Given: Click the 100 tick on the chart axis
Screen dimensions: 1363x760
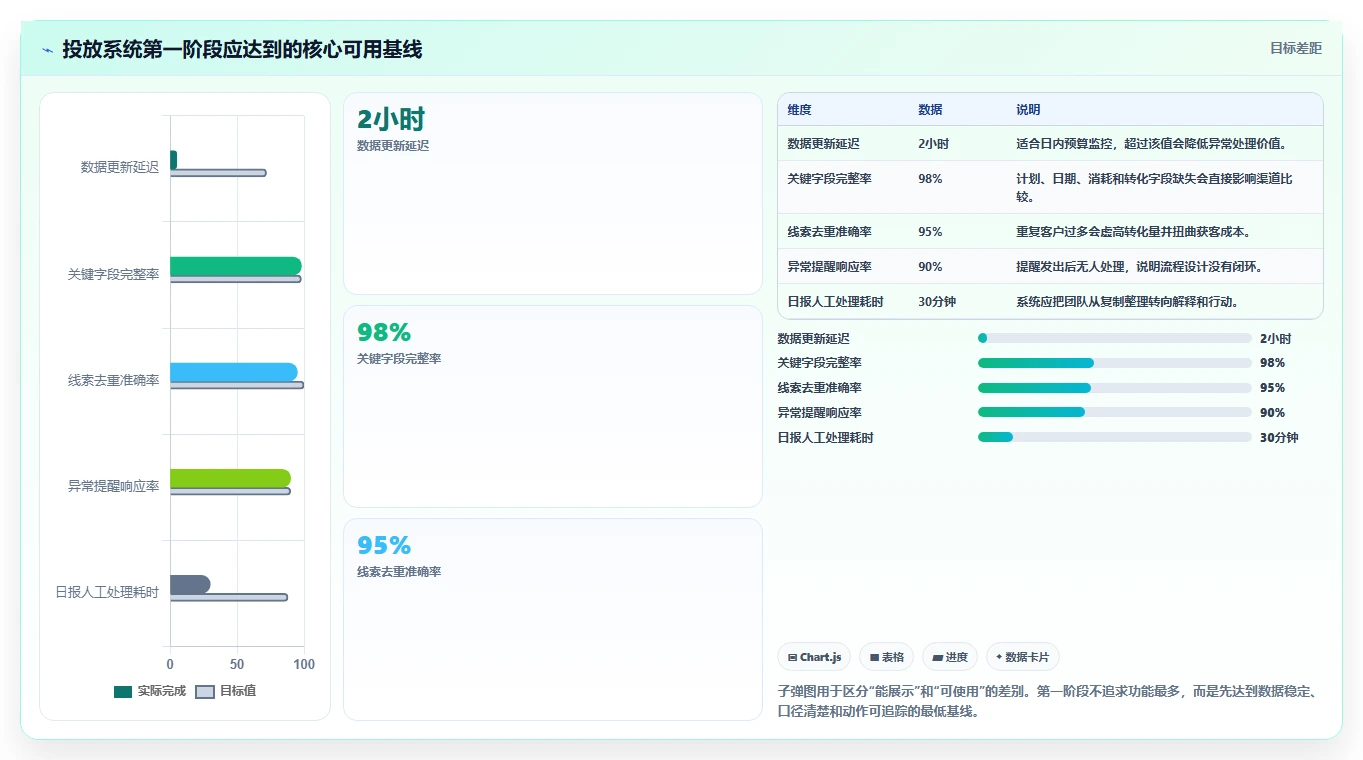Looking at the screenshot, I should 304,664.
